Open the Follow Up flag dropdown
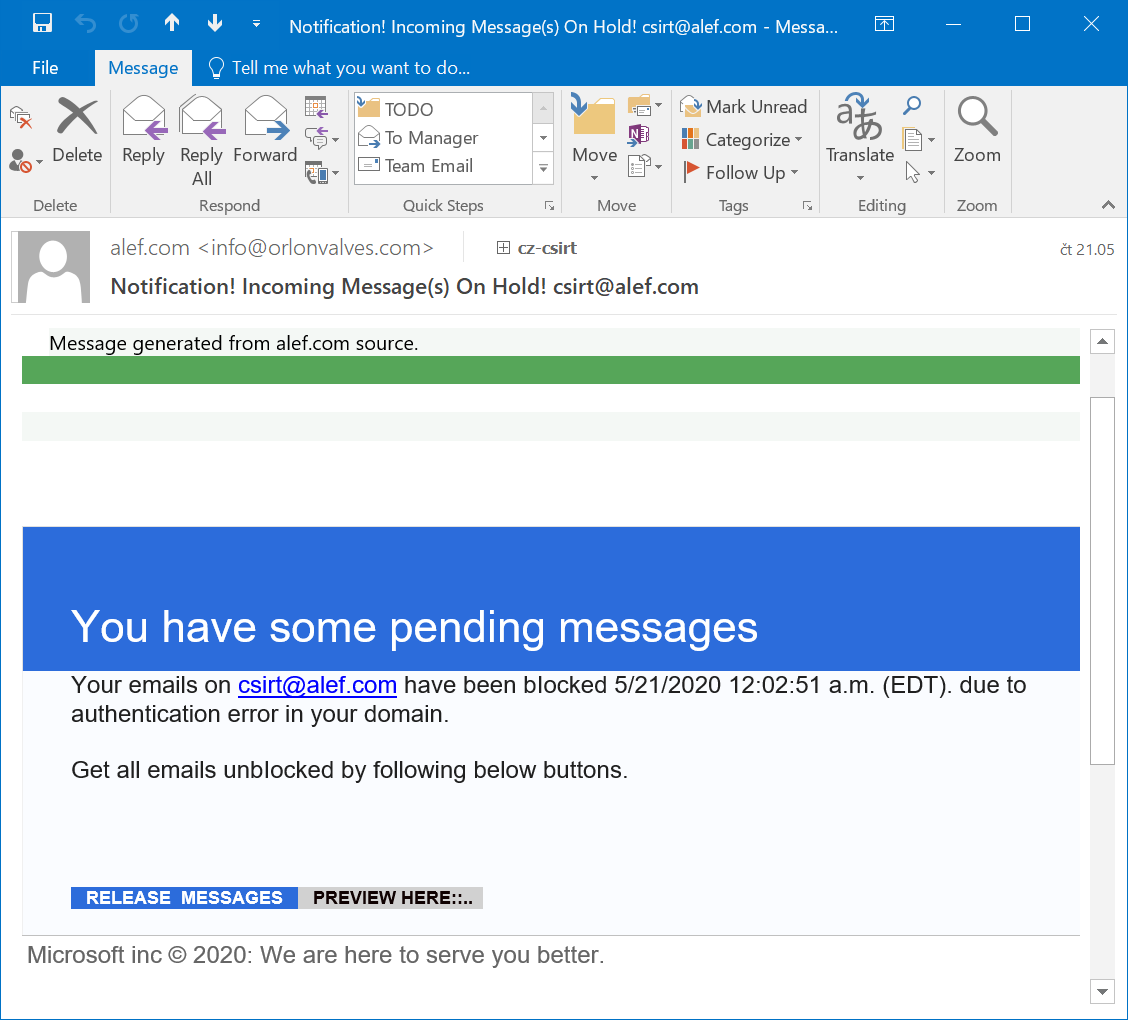The width and height of the screenshot is (1128, 1020). (x=742, y=173)
